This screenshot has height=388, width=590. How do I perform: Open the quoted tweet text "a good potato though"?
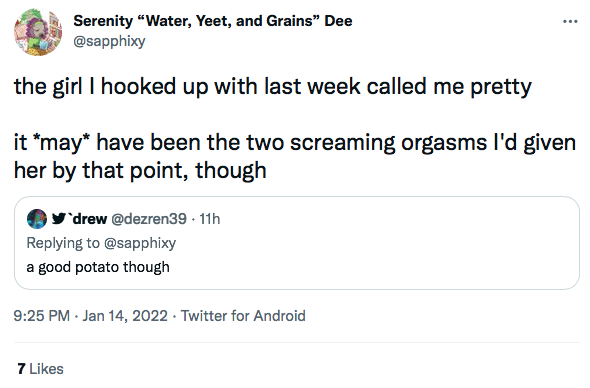click(98, 267)
